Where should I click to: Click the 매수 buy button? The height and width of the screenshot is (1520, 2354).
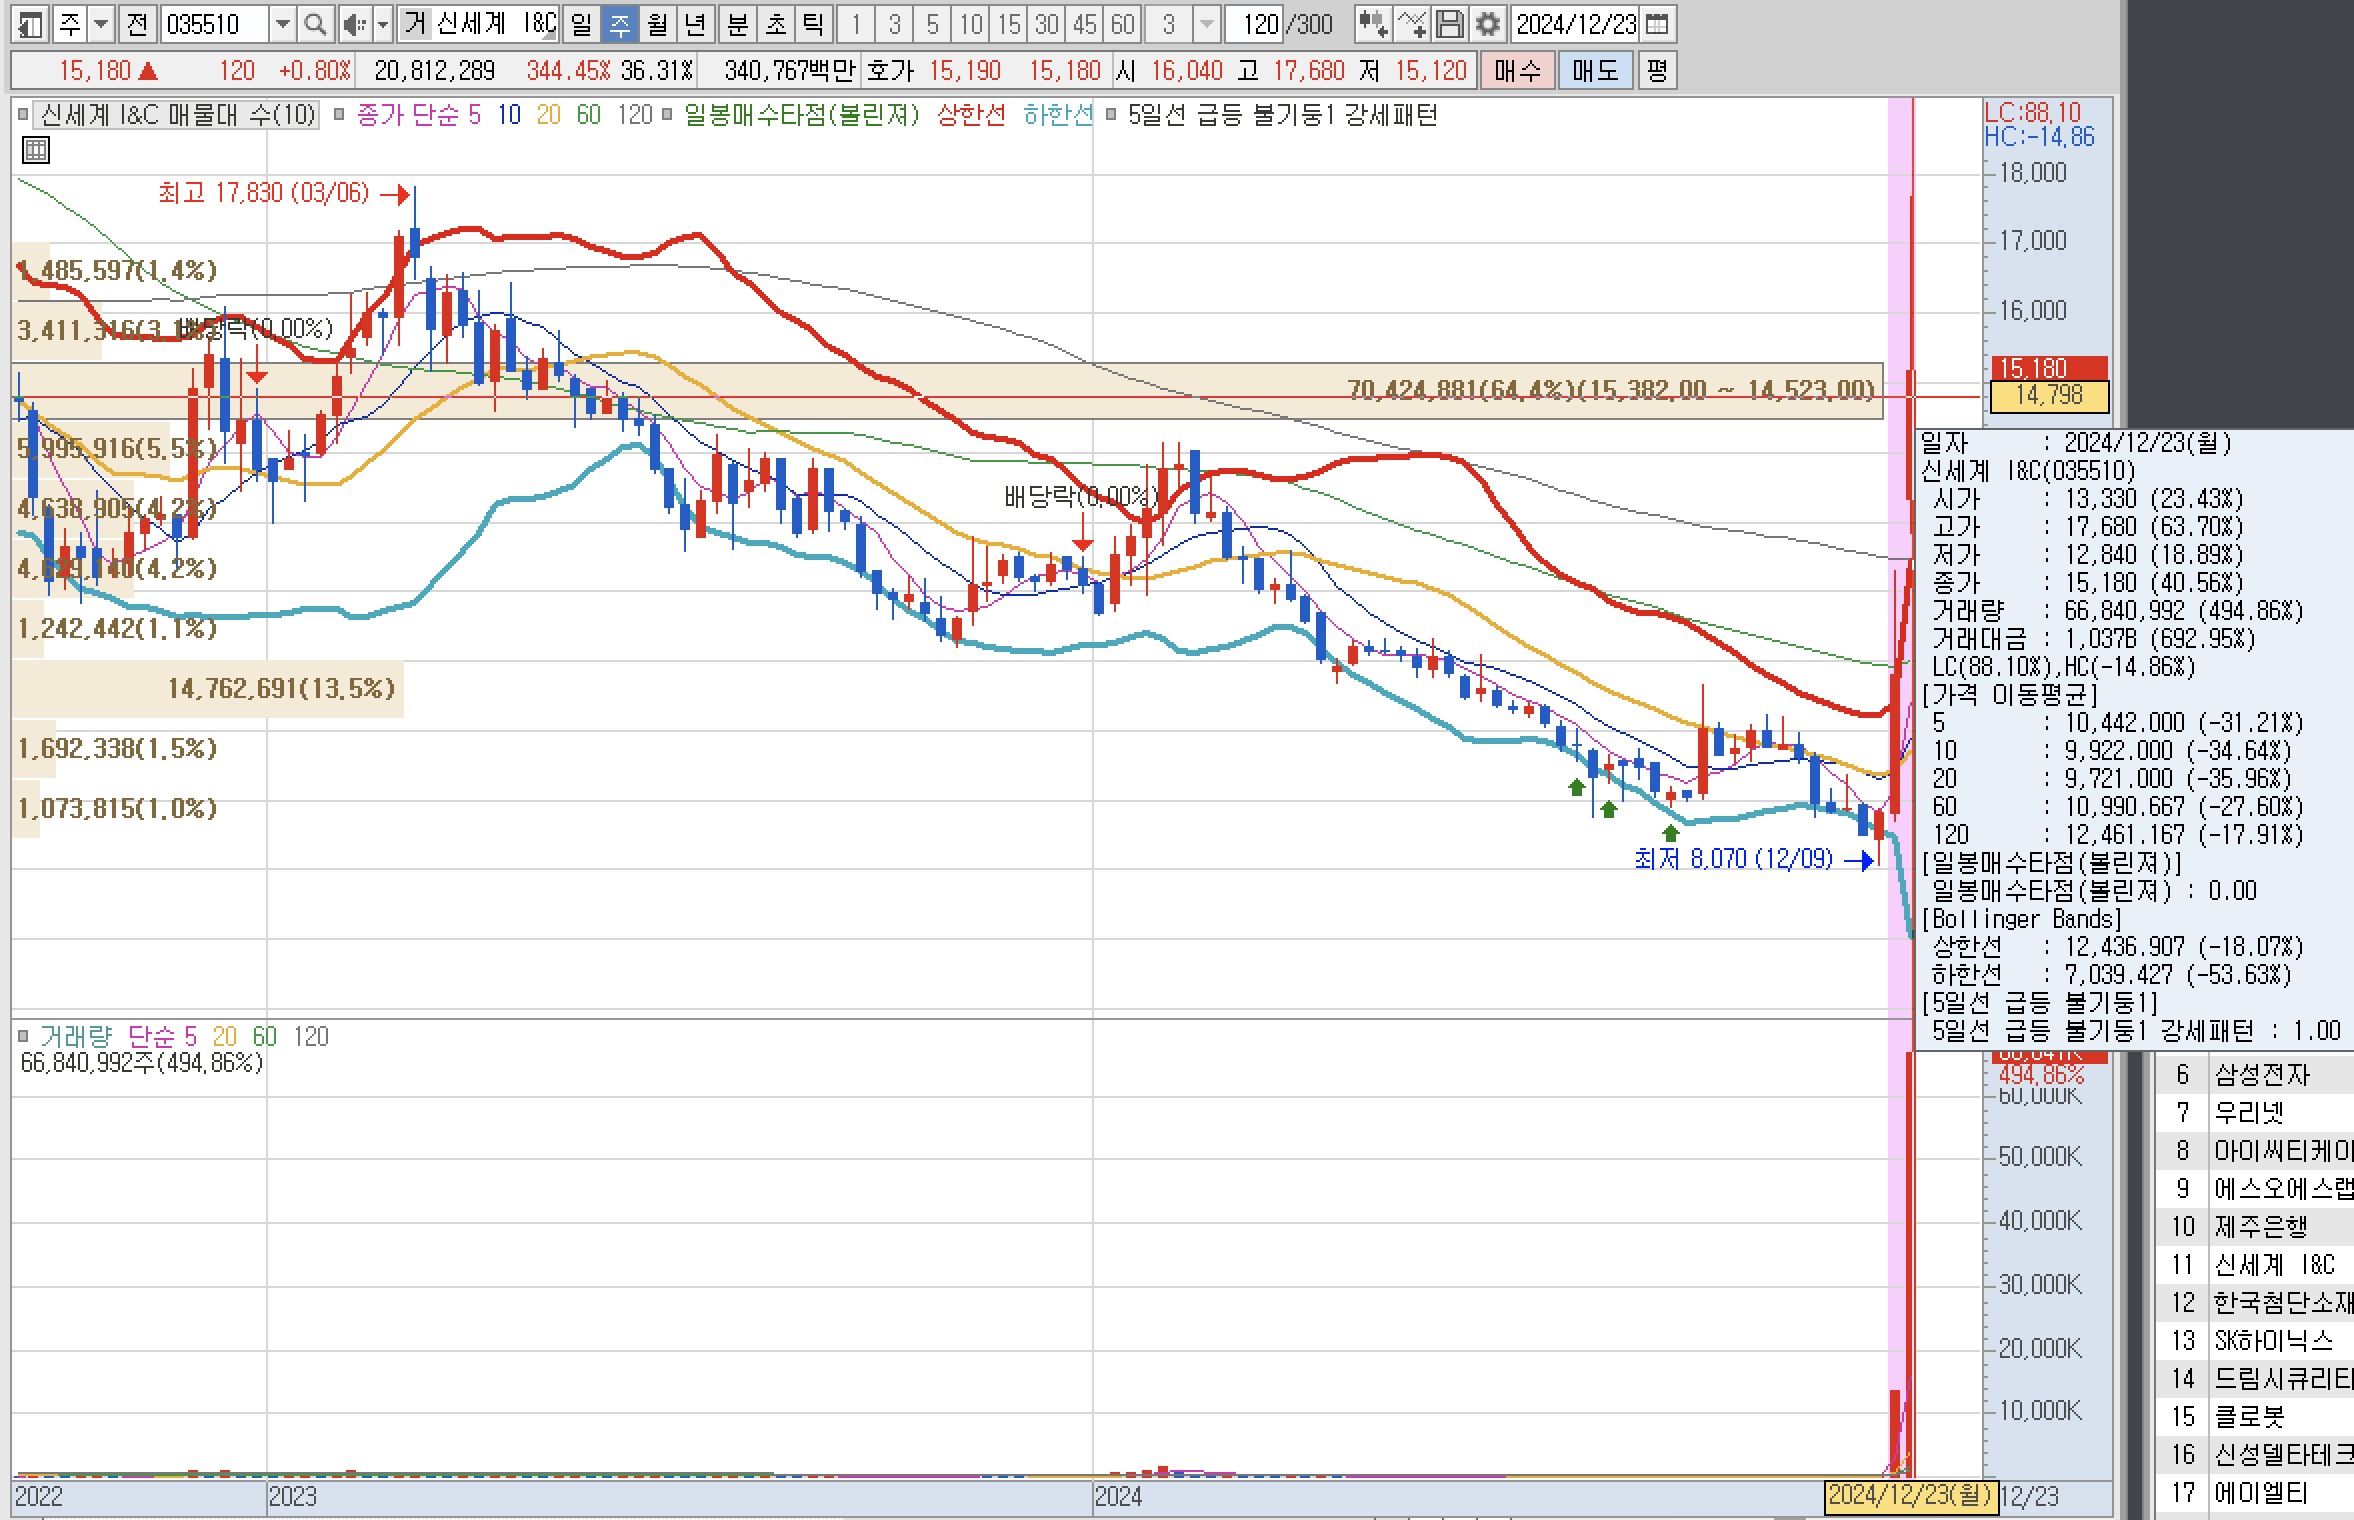click(1517, 71)
